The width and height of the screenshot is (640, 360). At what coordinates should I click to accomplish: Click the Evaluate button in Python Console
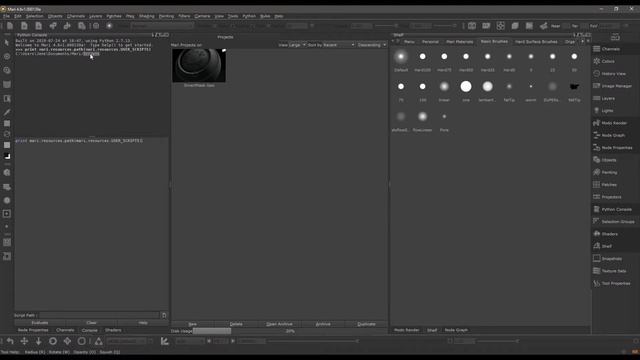pos(40,322)
